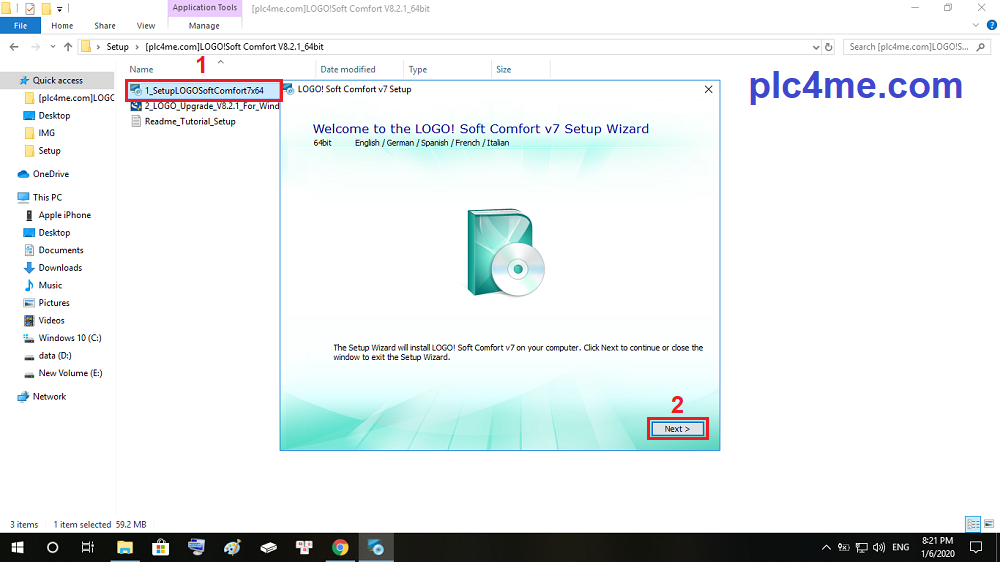The width and height of the screenshot is (1000, 562).
Task: Change the ENG input language
Action: pyautogui.click(x=901, y=547)
